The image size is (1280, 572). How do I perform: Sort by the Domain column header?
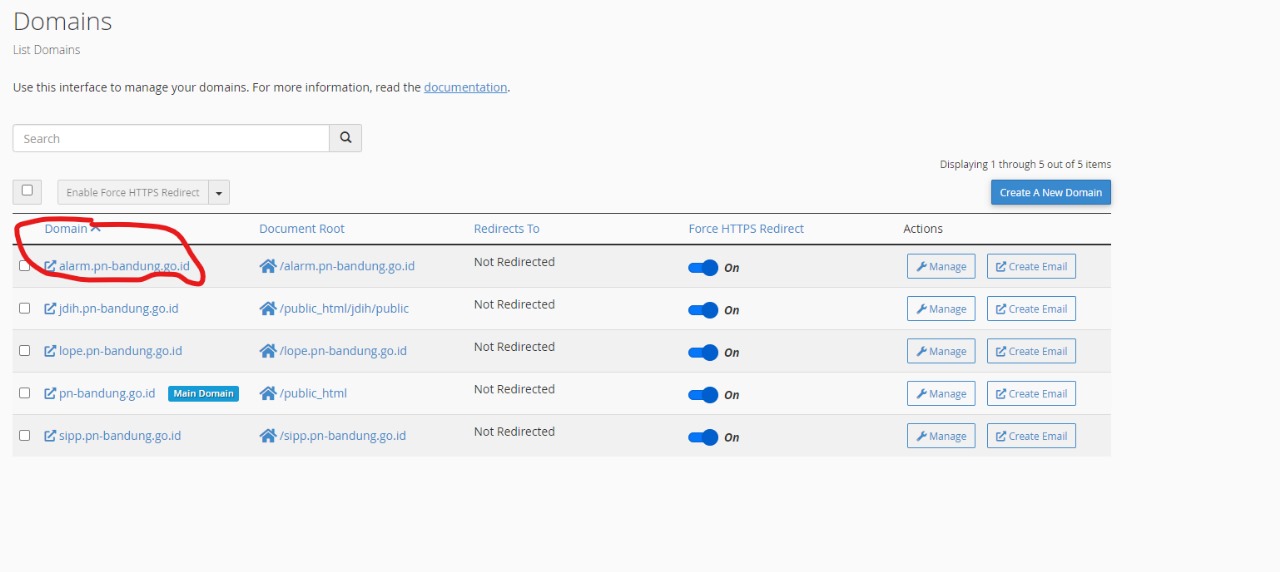pyautogui.click(x=66, y=229)
